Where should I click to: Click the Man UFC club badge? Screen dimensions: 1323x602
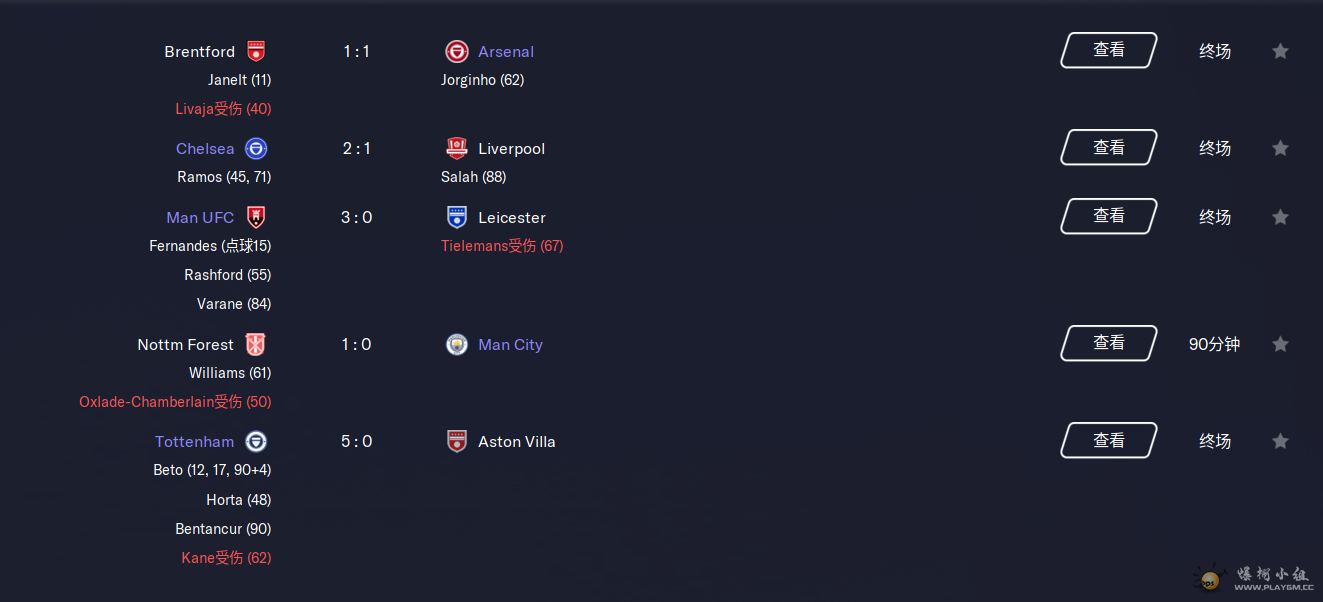point(256,217)
